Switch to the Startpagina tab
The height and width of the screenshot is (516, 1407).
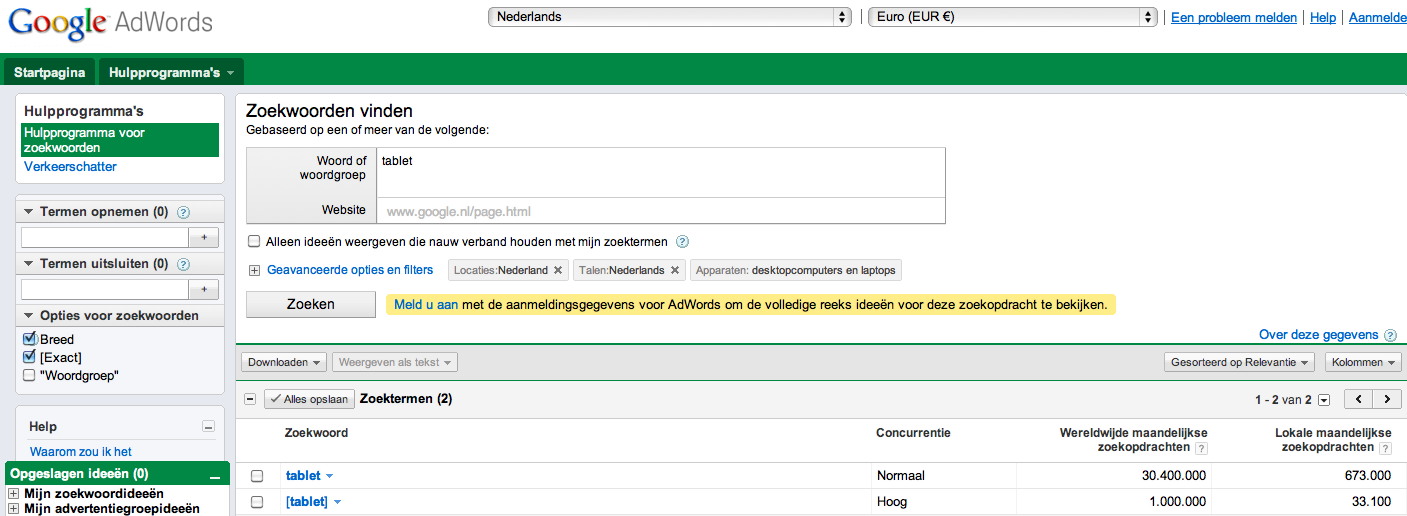tap(49, 73)
